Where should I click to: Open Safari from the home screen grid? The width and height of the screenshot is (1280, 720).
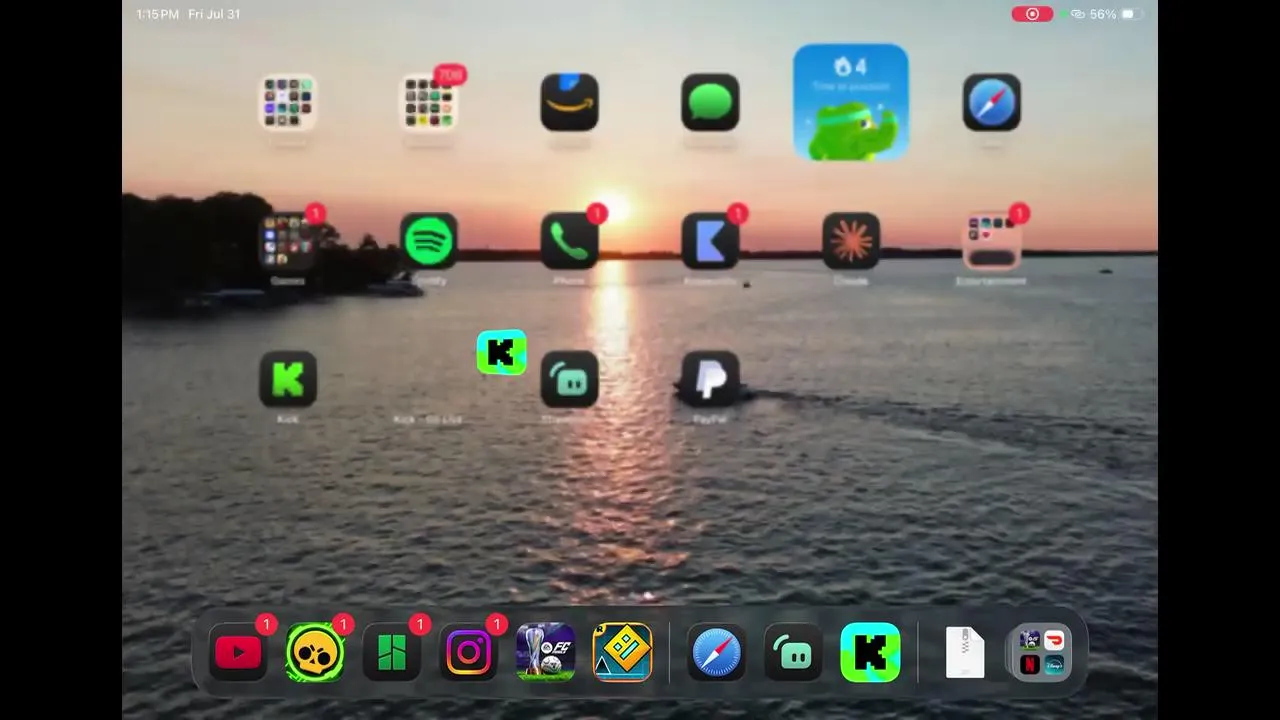coord(992,102)
